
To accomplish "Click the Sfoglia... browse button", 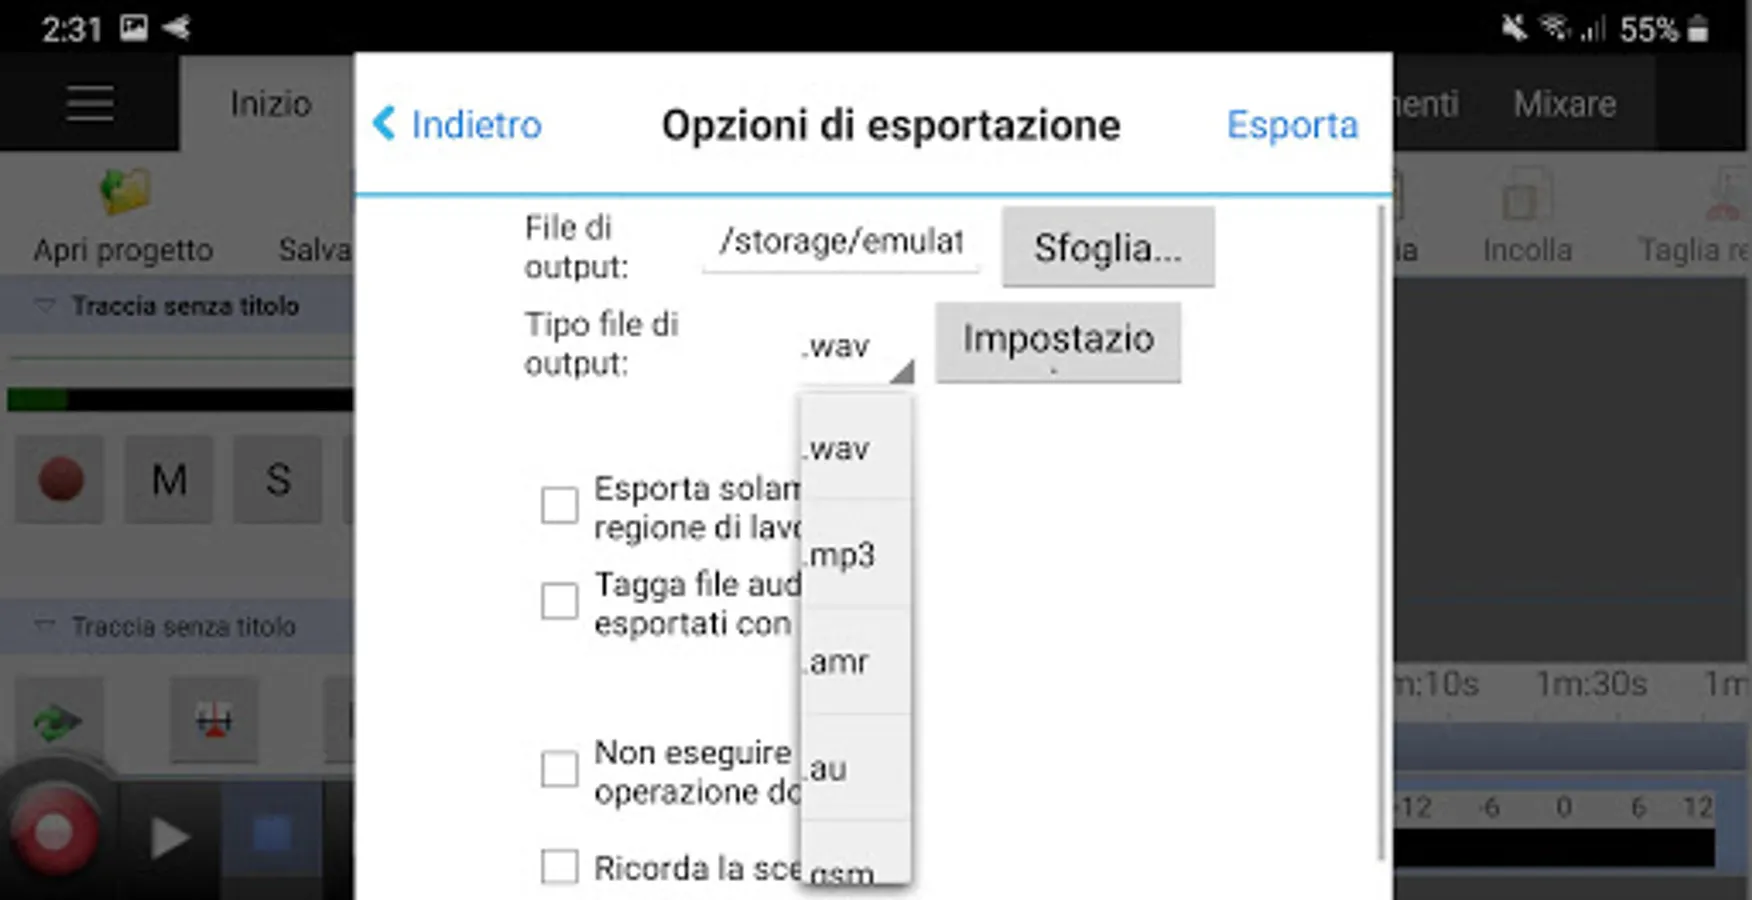I will tap(1108, 247).
